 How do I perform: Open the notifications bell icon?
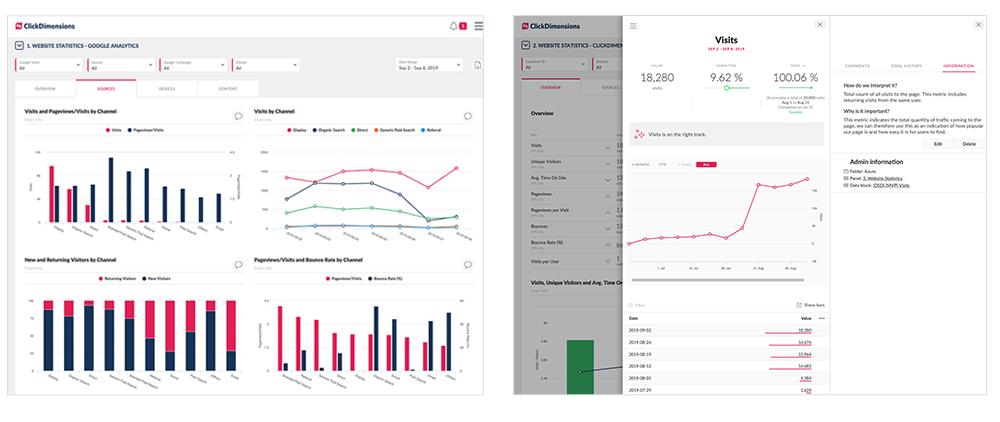(453, 26)
